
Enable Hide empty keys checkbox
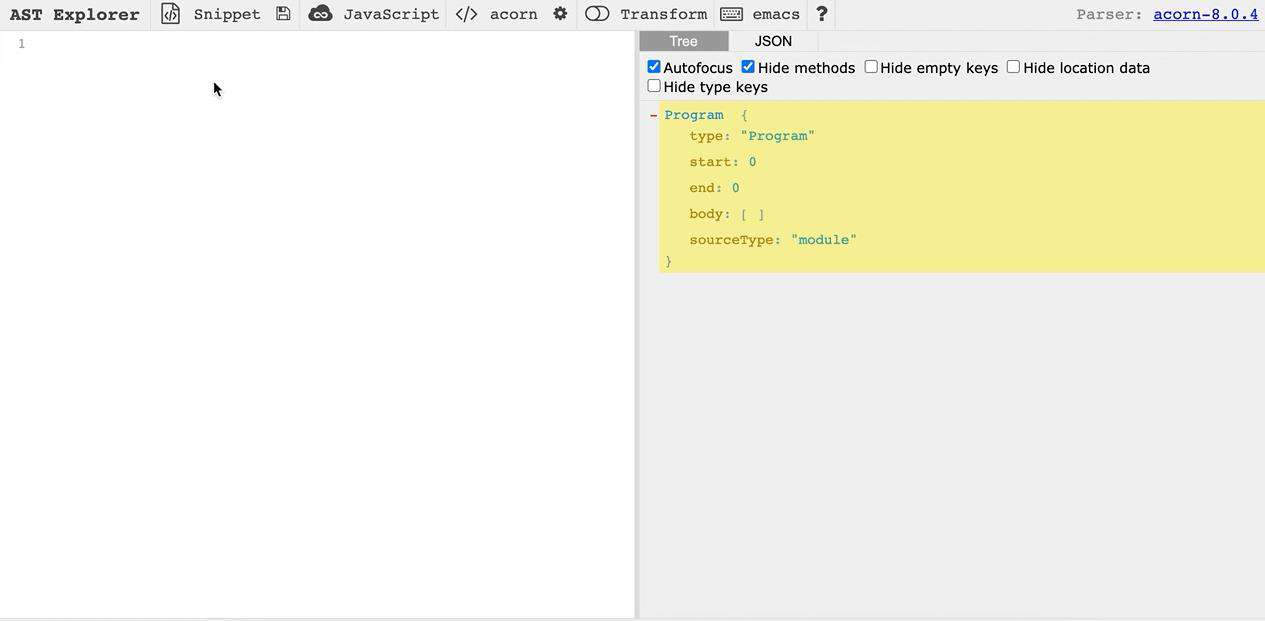point(871,67)
